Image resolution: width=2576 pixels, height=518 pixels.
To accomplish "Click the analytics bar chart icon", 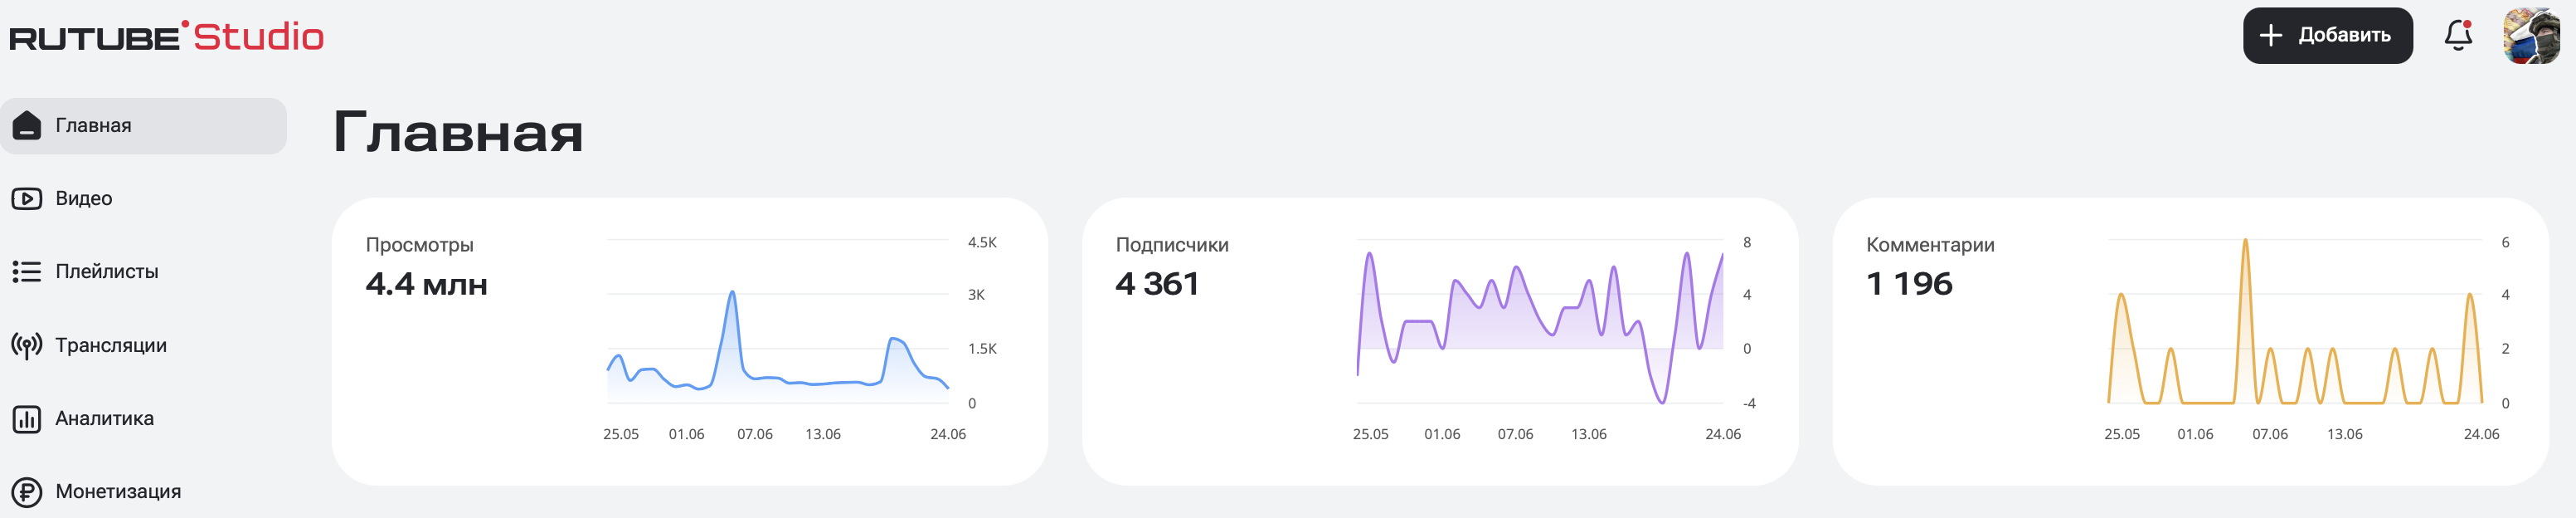I will (x=27, y=419).
